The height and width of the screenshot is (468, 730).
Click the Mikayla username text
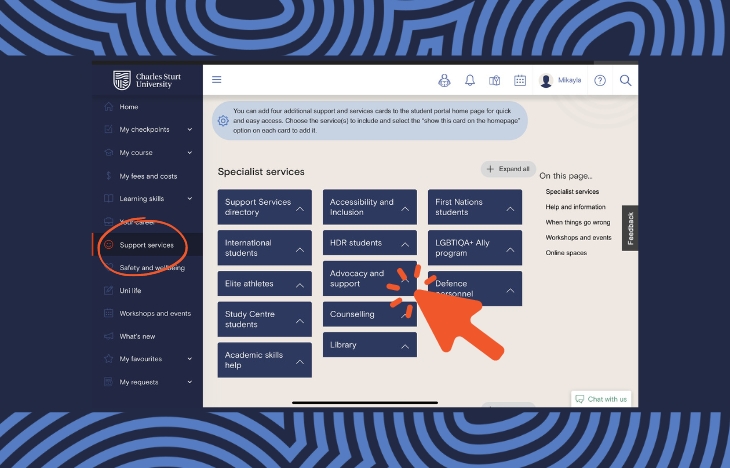(x=569, y=80)
